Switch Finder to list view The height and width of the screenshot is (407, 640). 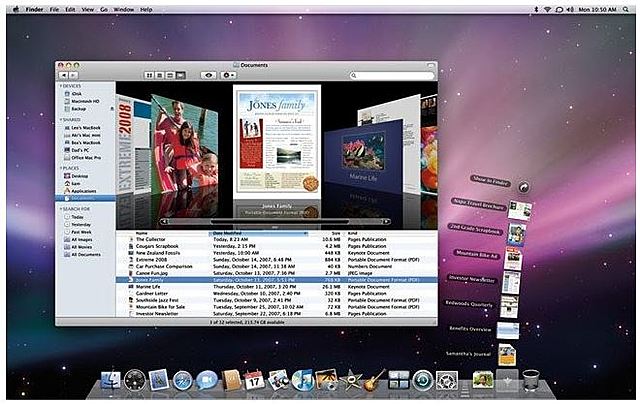pos(160,76)
